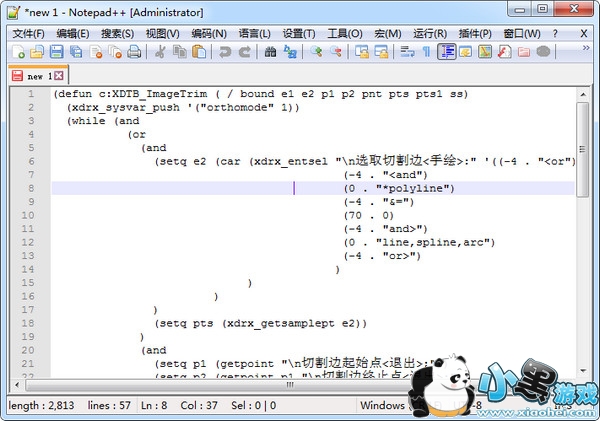This screenshot has width=600, height=421.
Task: Close the 'new 1' tab with its red X
Action: [x=59, y=76]
